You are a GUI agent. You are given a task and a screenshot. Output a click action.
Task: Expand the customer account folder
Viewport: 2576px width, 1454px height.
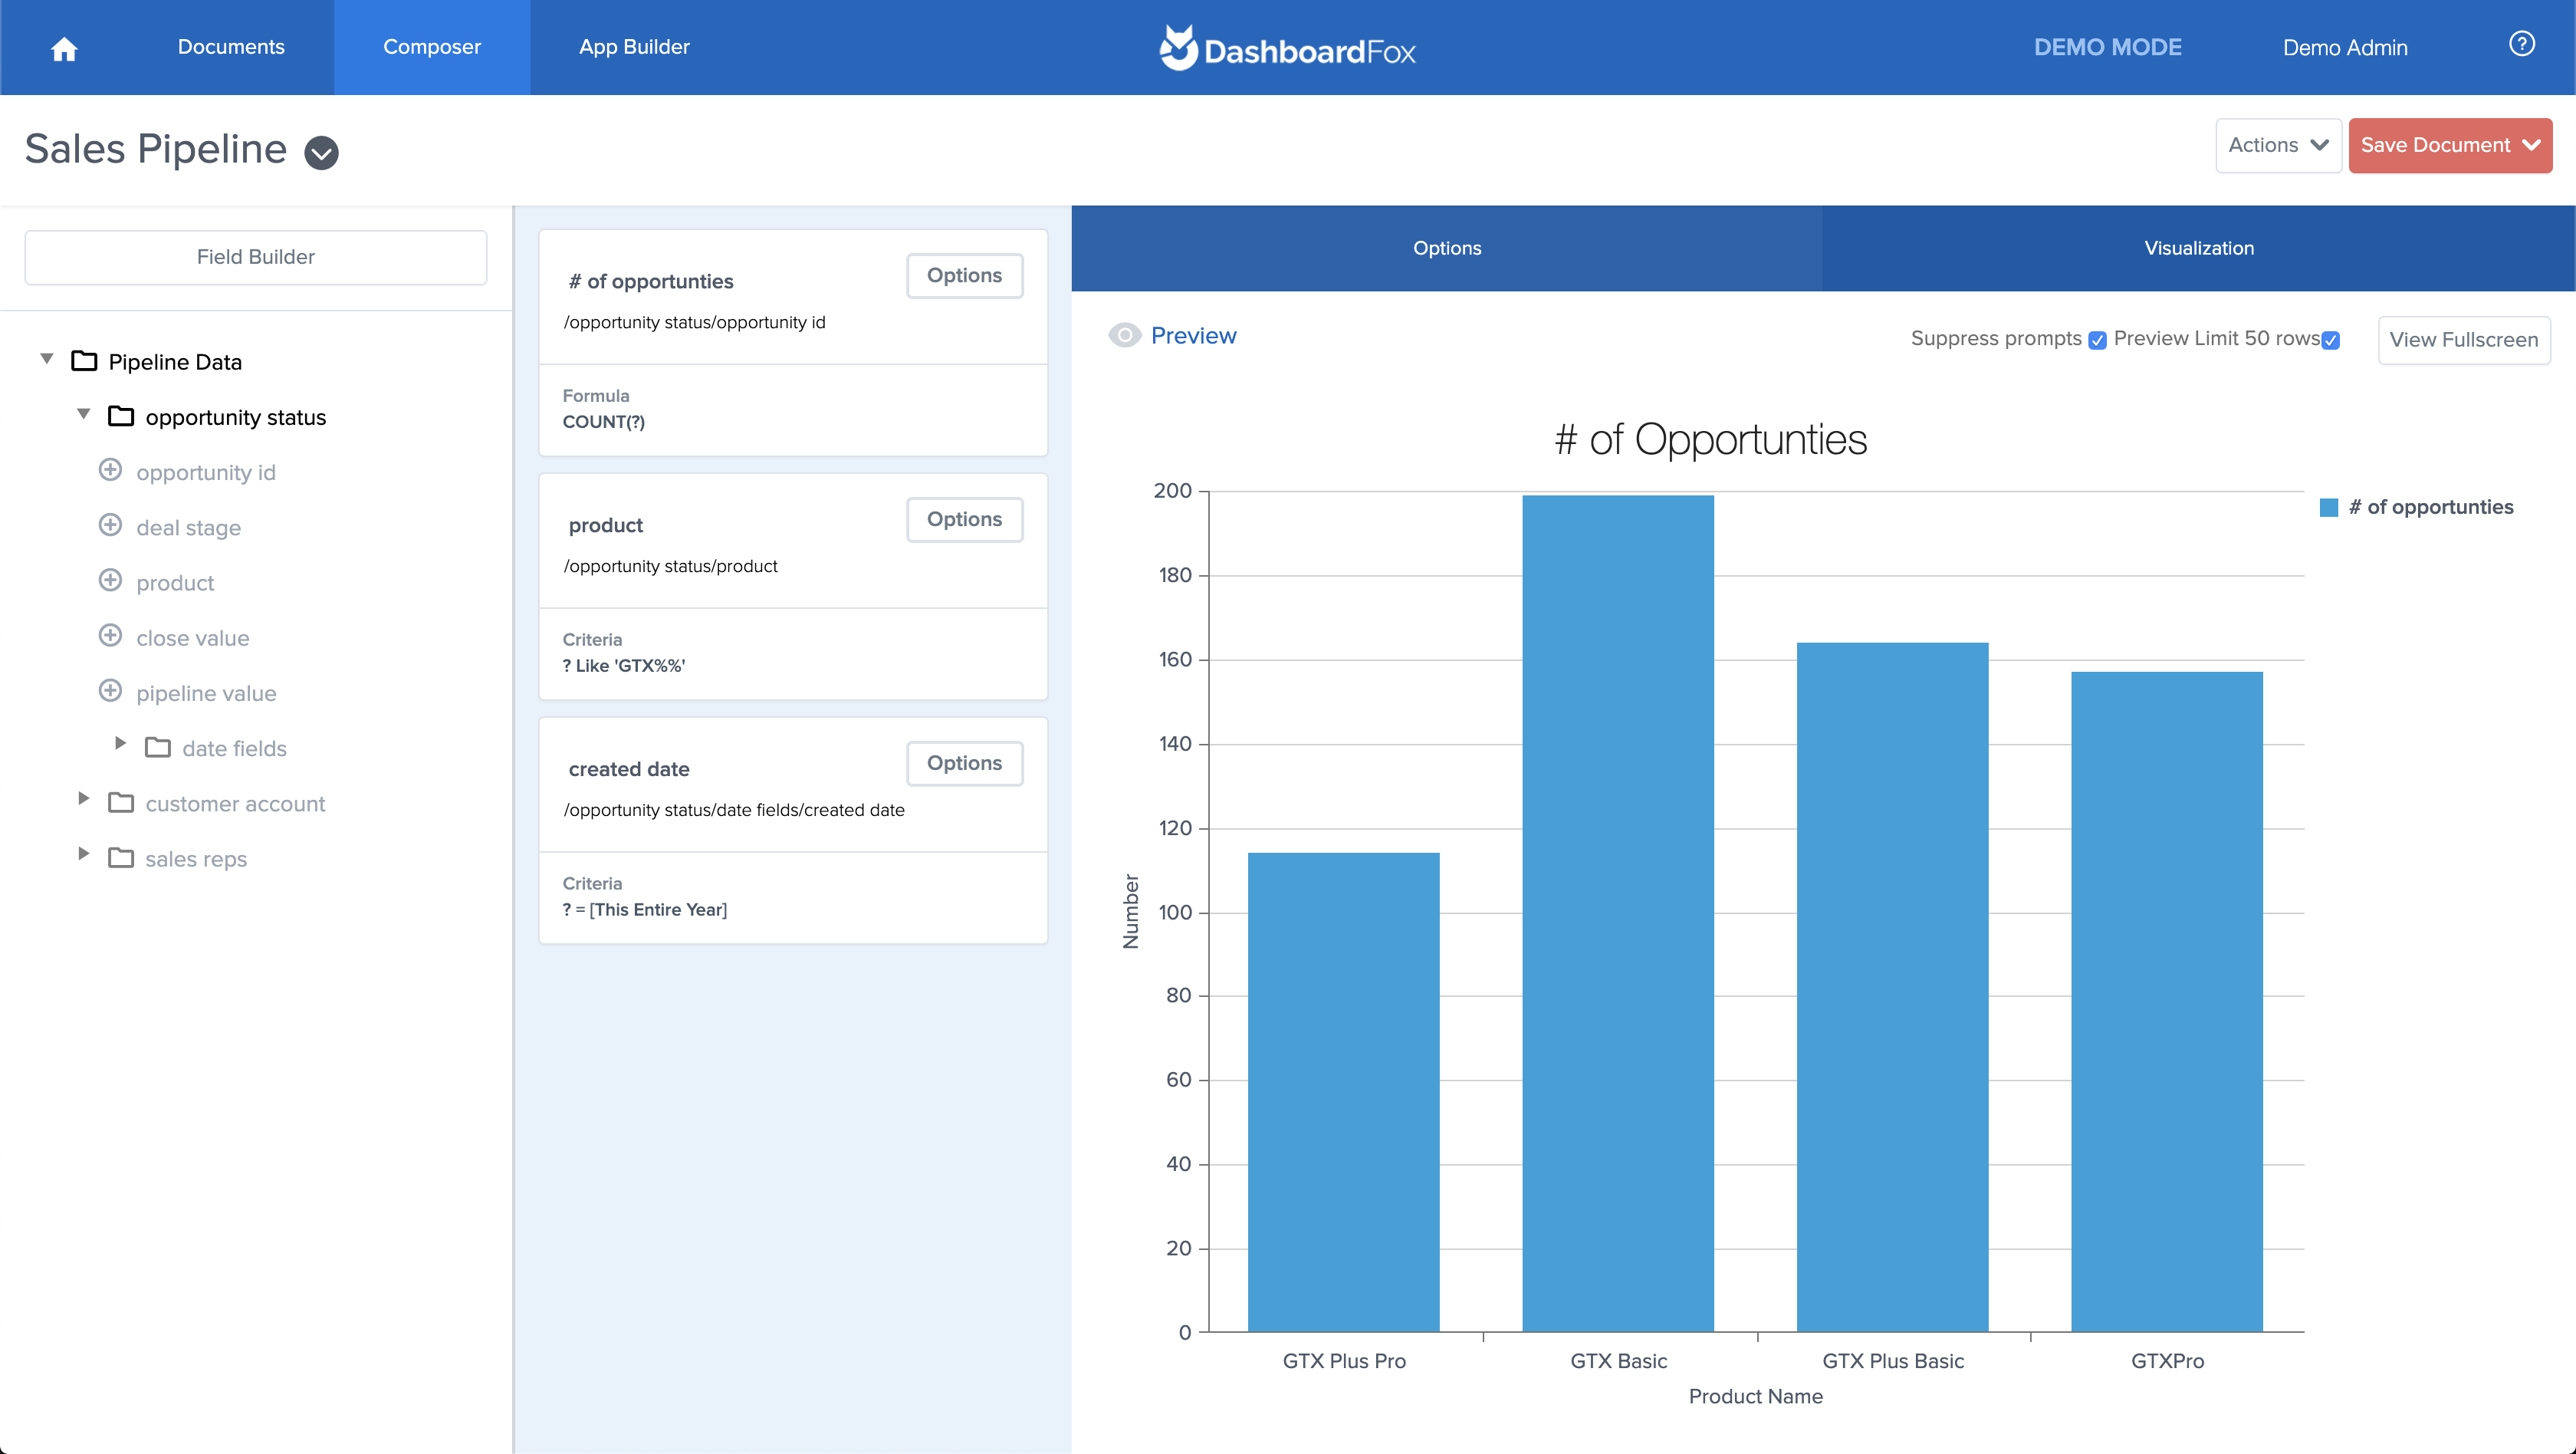(84, 798)
